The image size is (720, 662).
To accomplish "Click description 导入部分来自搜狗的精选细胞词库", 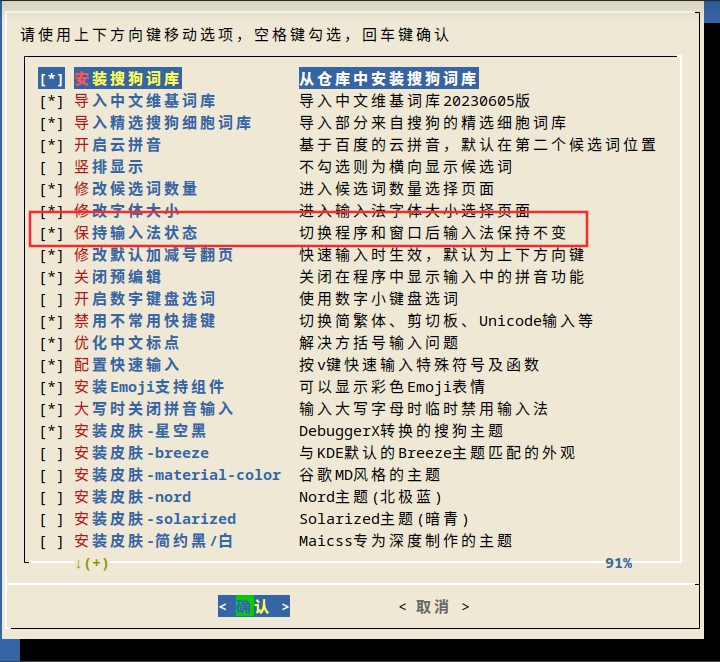I will coord(433,123).
